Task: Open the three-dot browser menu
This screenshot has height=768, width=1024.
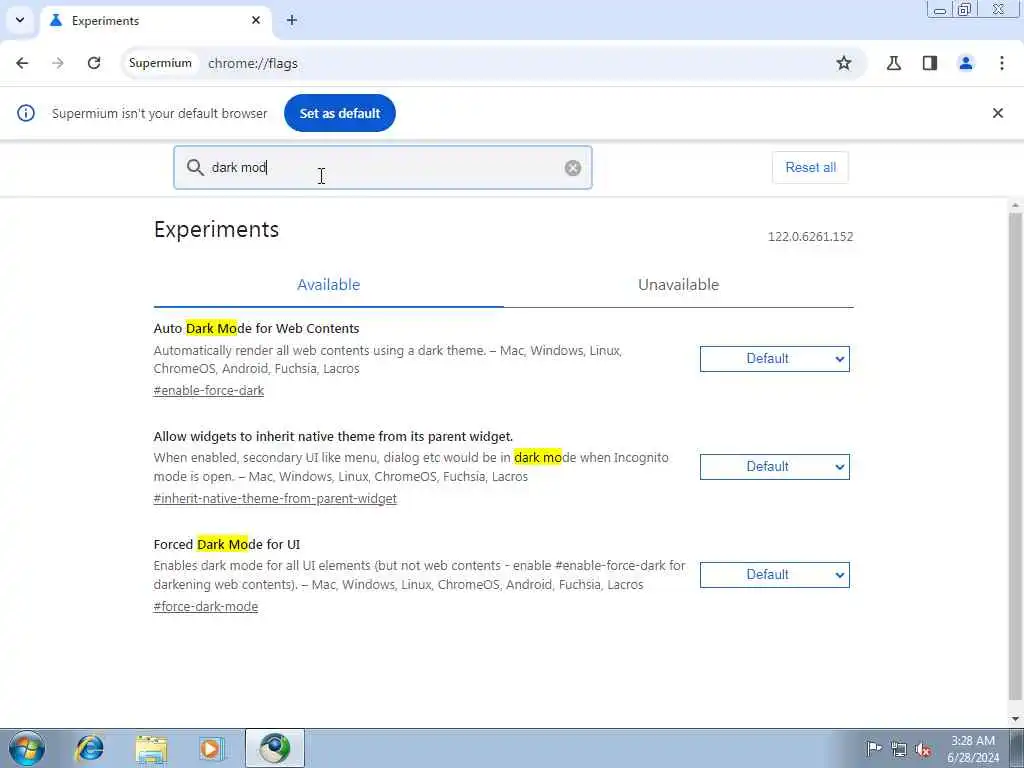Action: [1002, 63]
